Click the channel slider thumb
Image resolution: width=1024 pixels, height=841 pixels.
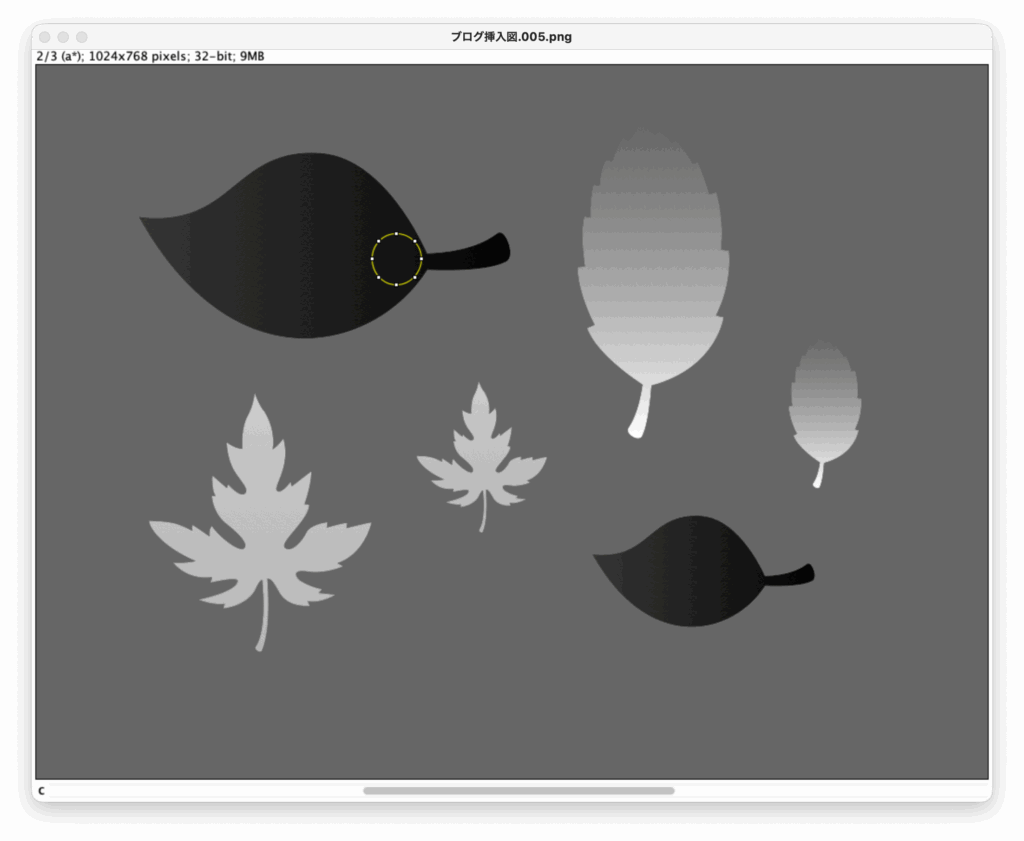coord(518,791)
